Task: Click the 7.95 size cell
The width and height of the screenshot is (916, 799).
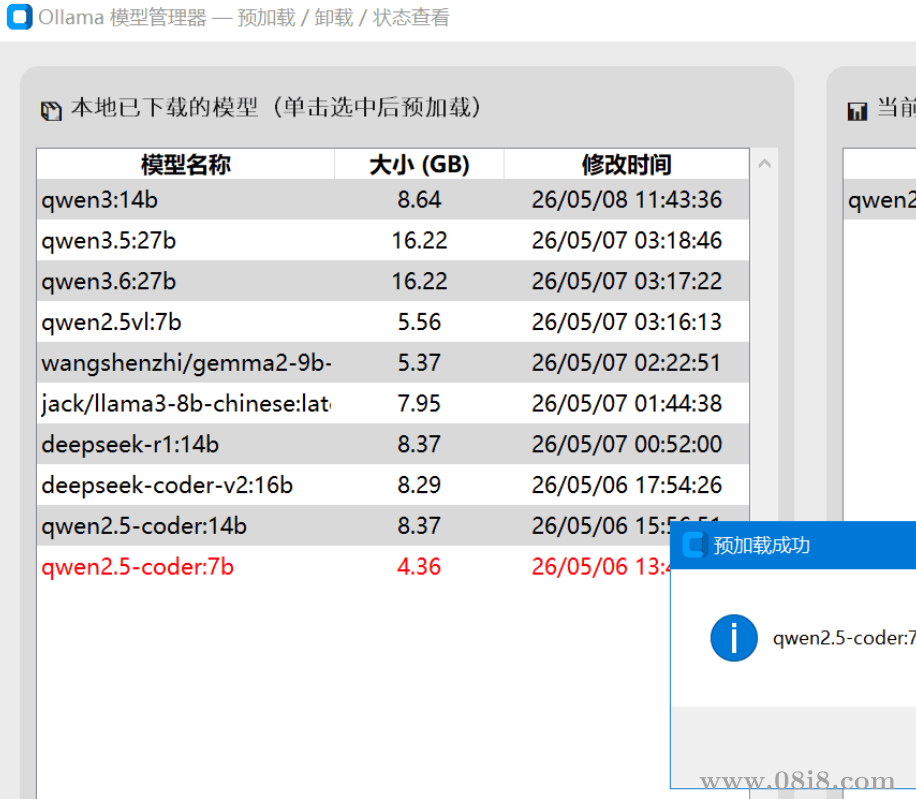Action: [419, 404]
